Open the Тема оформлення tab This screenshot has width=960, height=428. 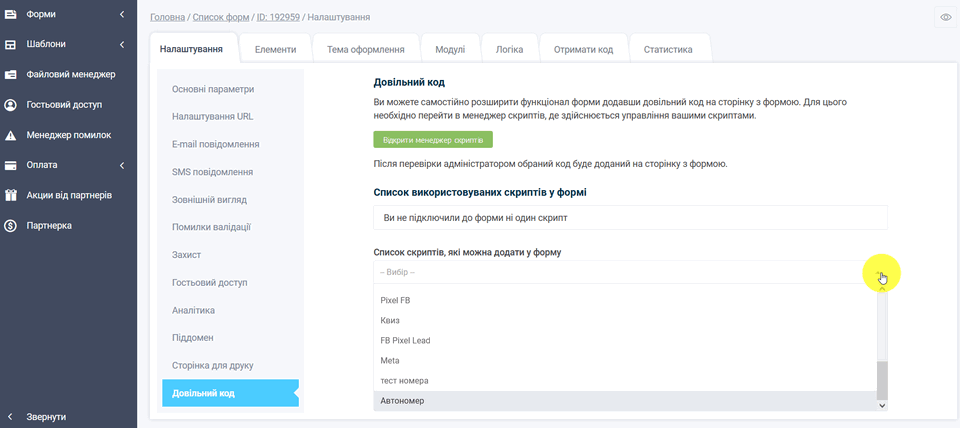[366, 50]
